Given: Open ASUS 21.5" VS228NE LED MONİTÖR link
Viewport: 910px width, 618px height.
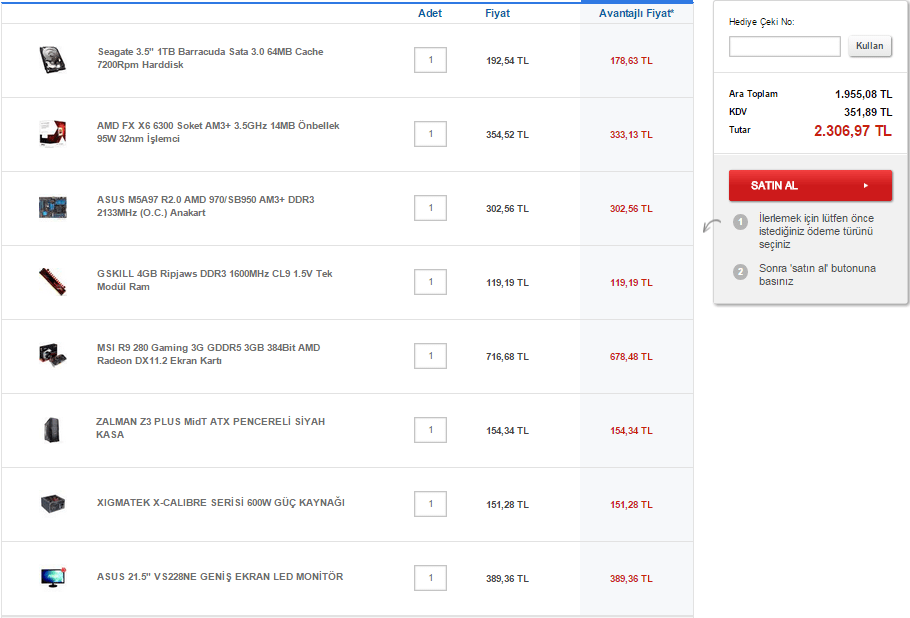Looking at the screenshot, I should (220, 577).
